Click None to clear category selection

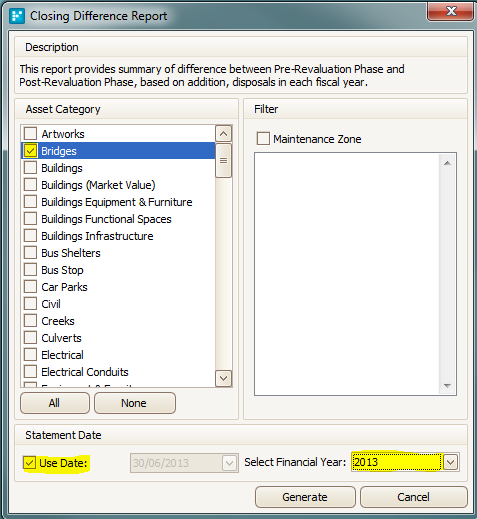tap(134, 403)
